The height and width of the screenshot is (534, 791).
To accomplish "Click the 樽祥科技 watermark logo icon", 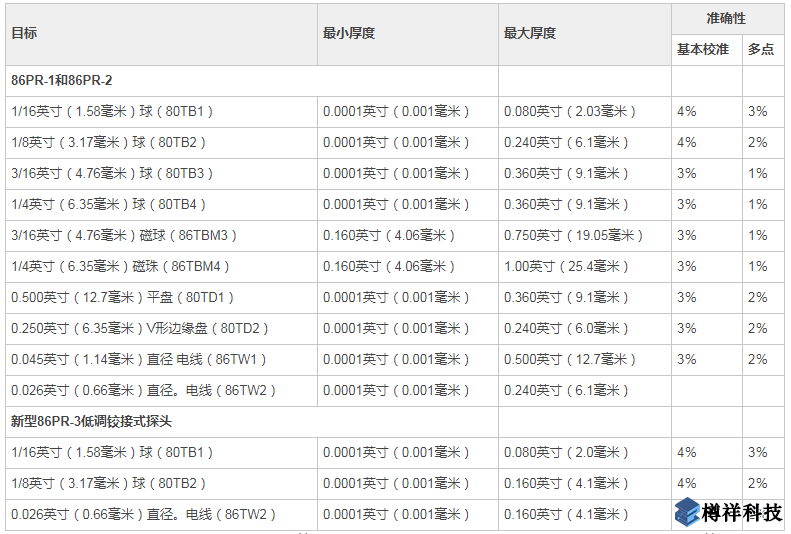I will click(686, 512).
